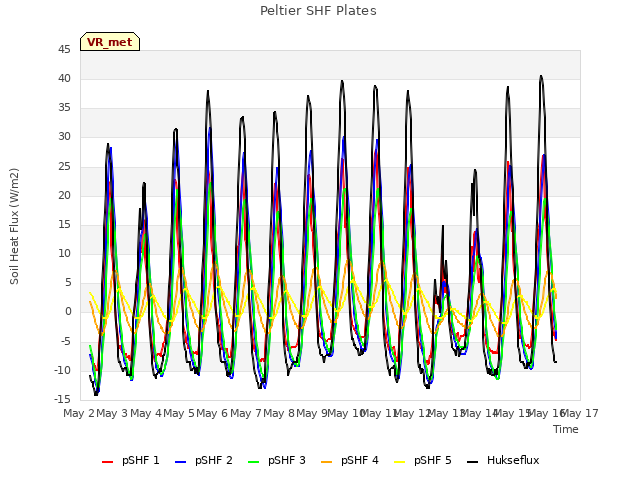Toggle Hukseflux series via legend label
Viewport: 640px width, 480px height.
pyautogui.click(x=513, y=460)
